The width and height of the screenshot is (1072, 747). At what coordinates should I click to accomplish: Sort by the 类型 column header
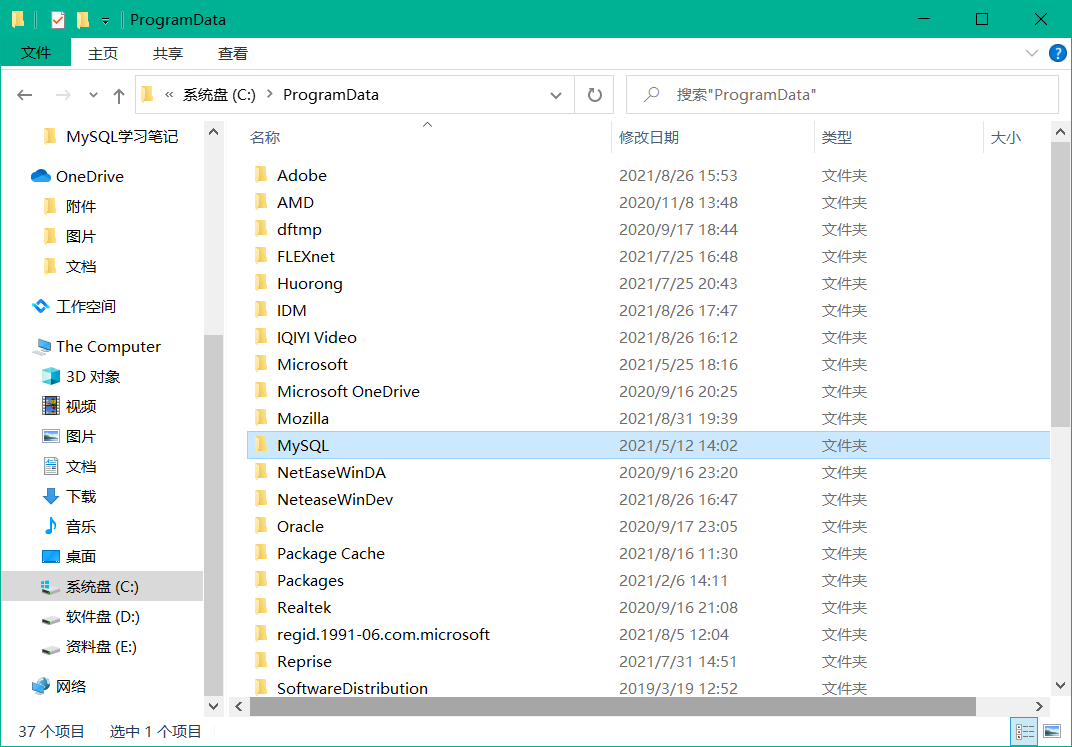pyautogui.click(x=837, y=137)
